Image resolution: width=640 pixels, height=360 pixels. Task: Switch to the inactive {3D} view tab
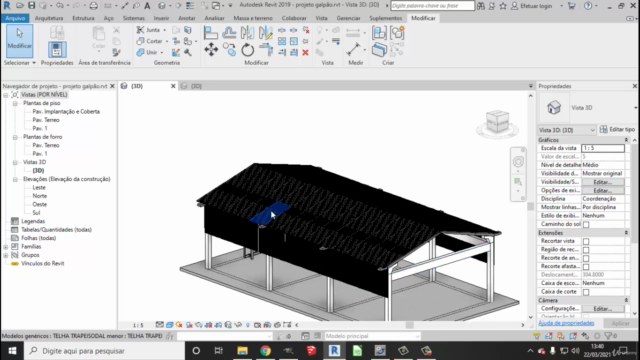pyautogui.click(x=196, y=86)
